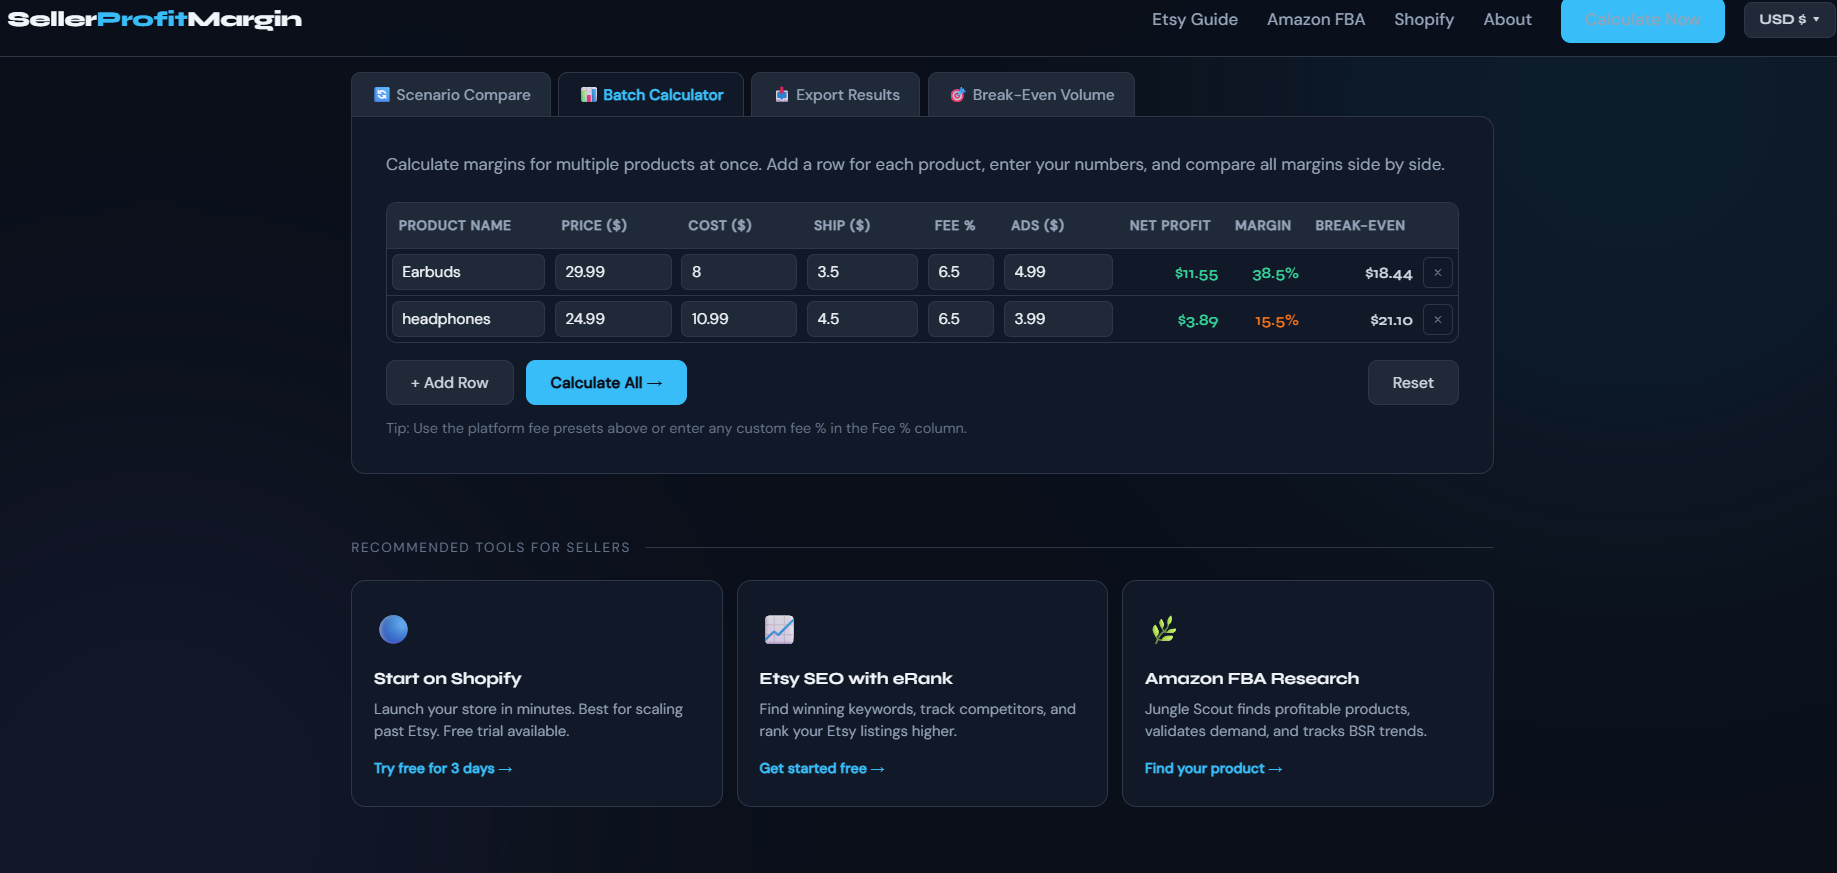1837x873 pixels.
Task: Edit the headphones product name field
Action: pyautogui.click(x=468, y=319)
